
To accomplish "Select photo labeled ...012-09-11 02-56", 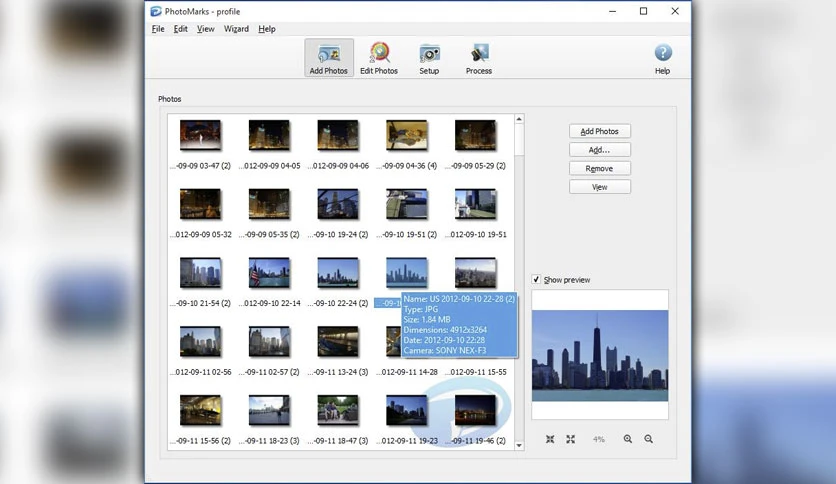I will (200, 341).
